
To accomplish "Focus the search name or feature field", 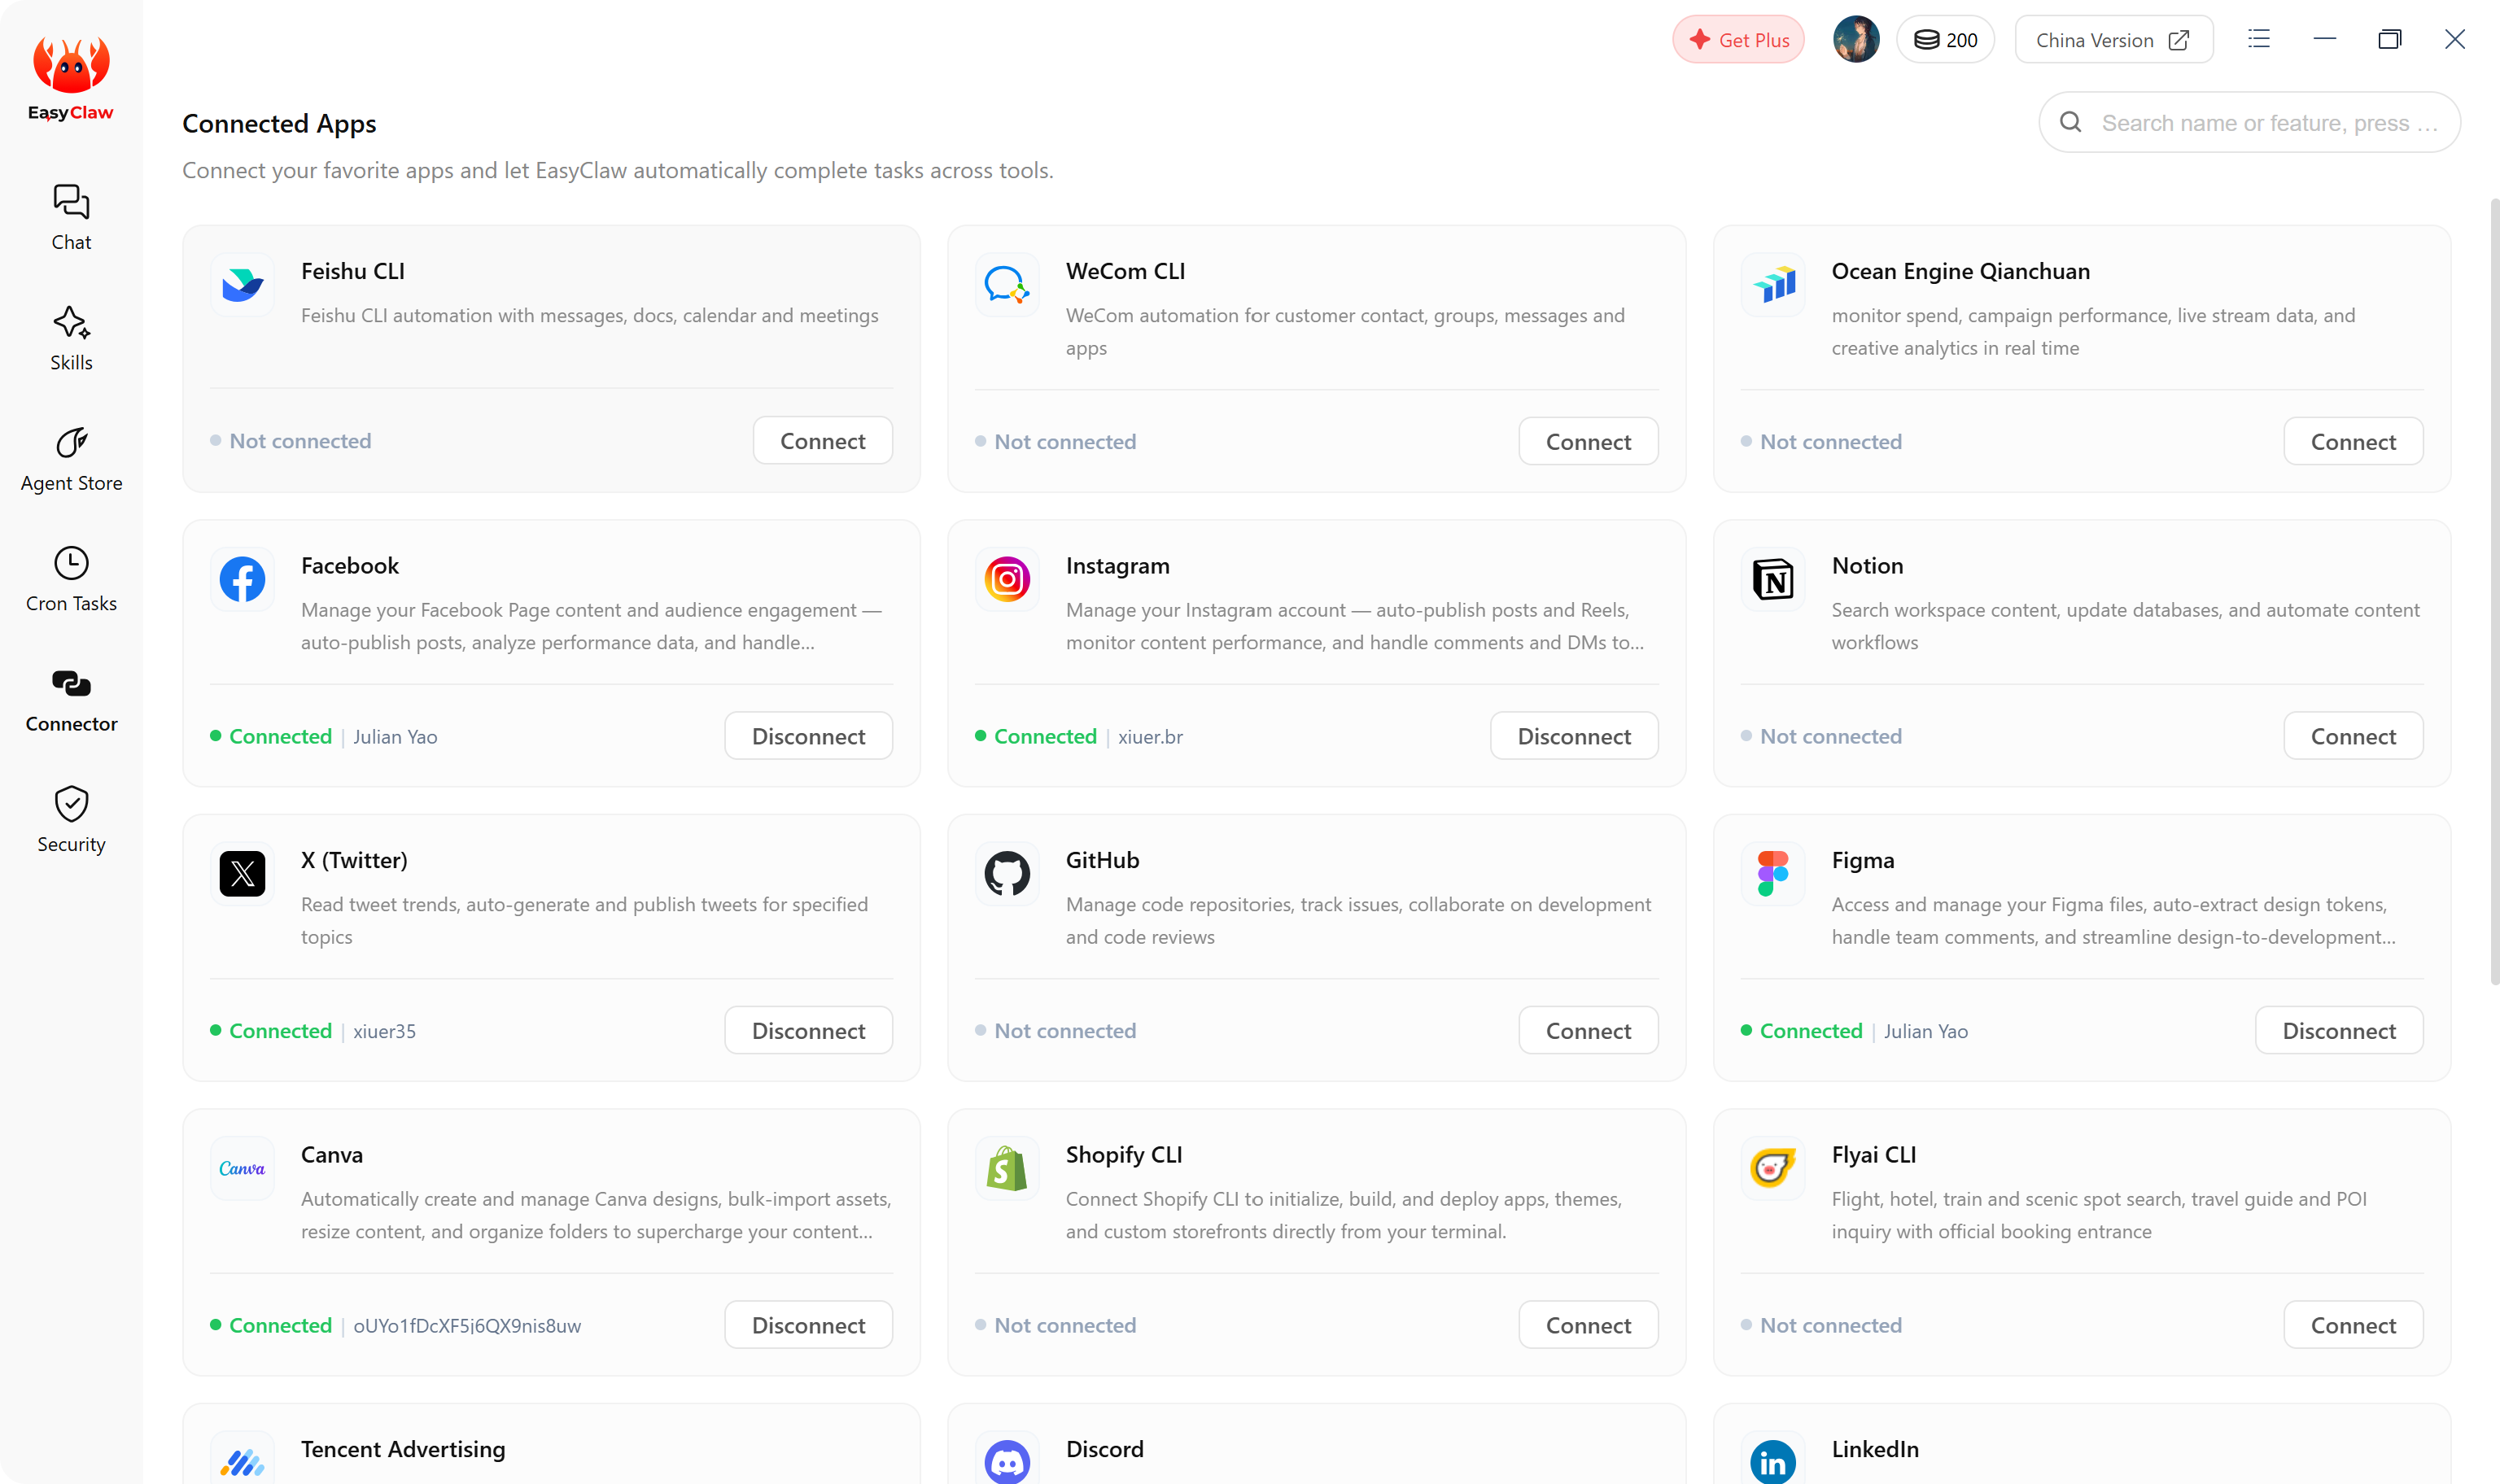I will click(x=2249, y=122).
